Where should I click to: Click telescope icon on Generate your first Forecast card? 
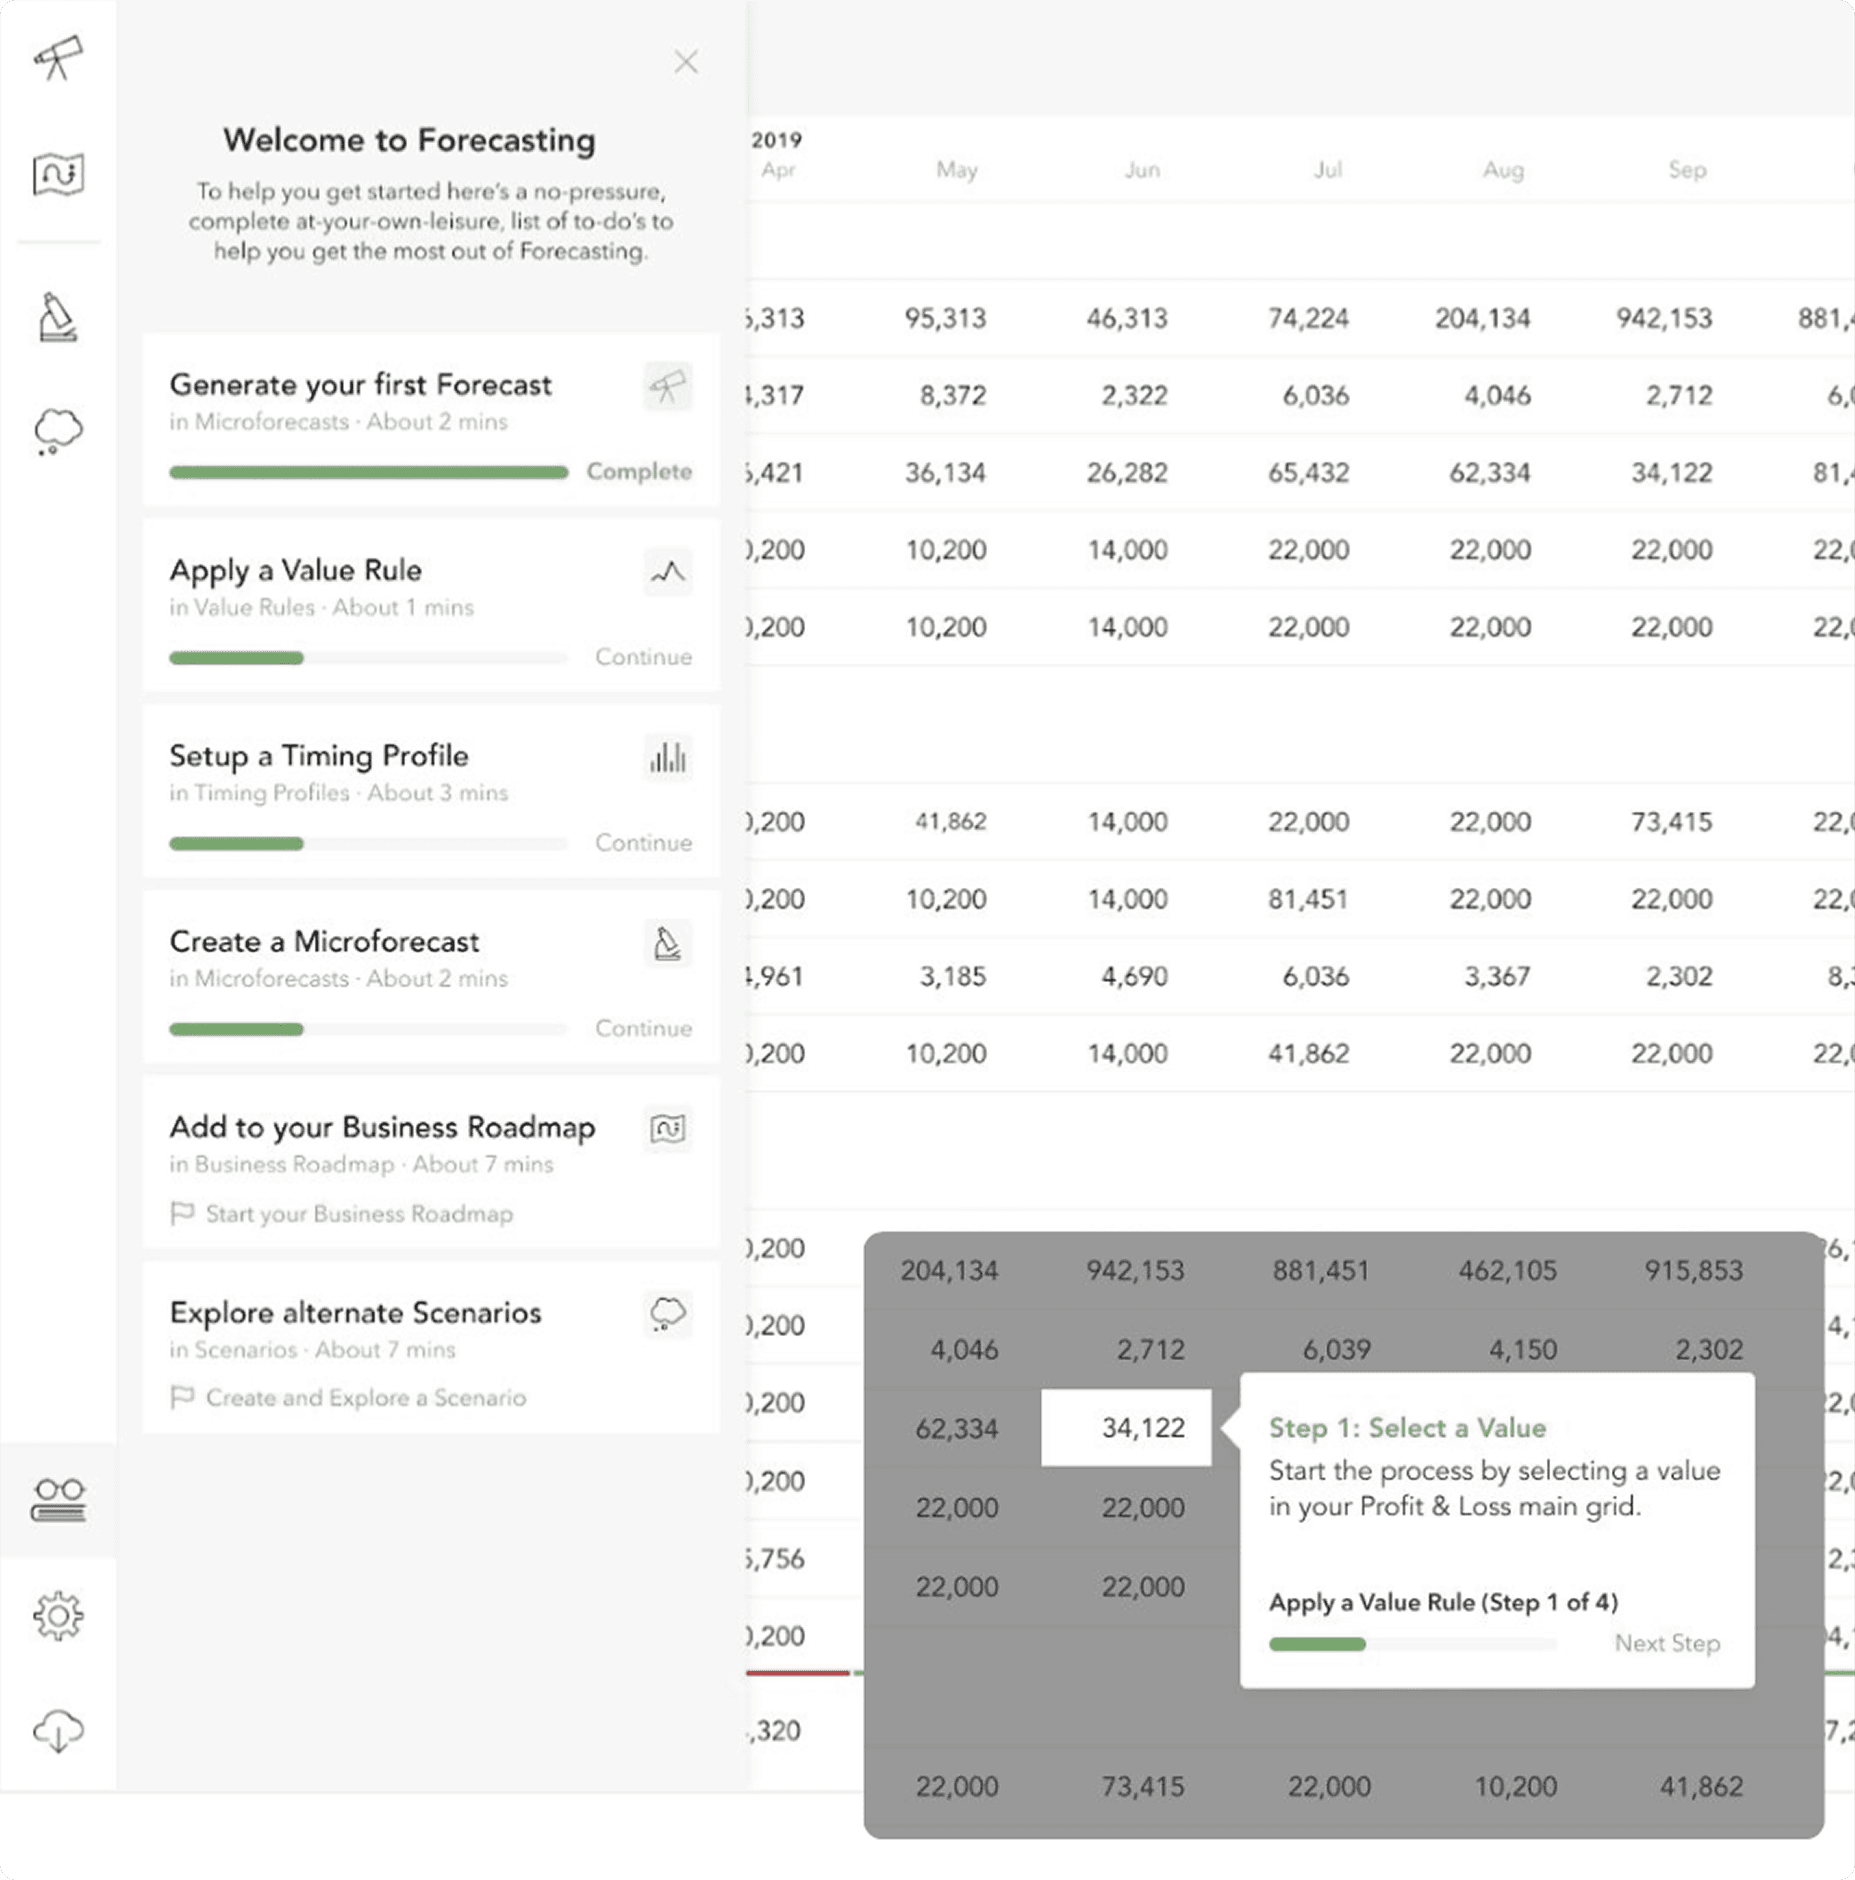(668, 386)
